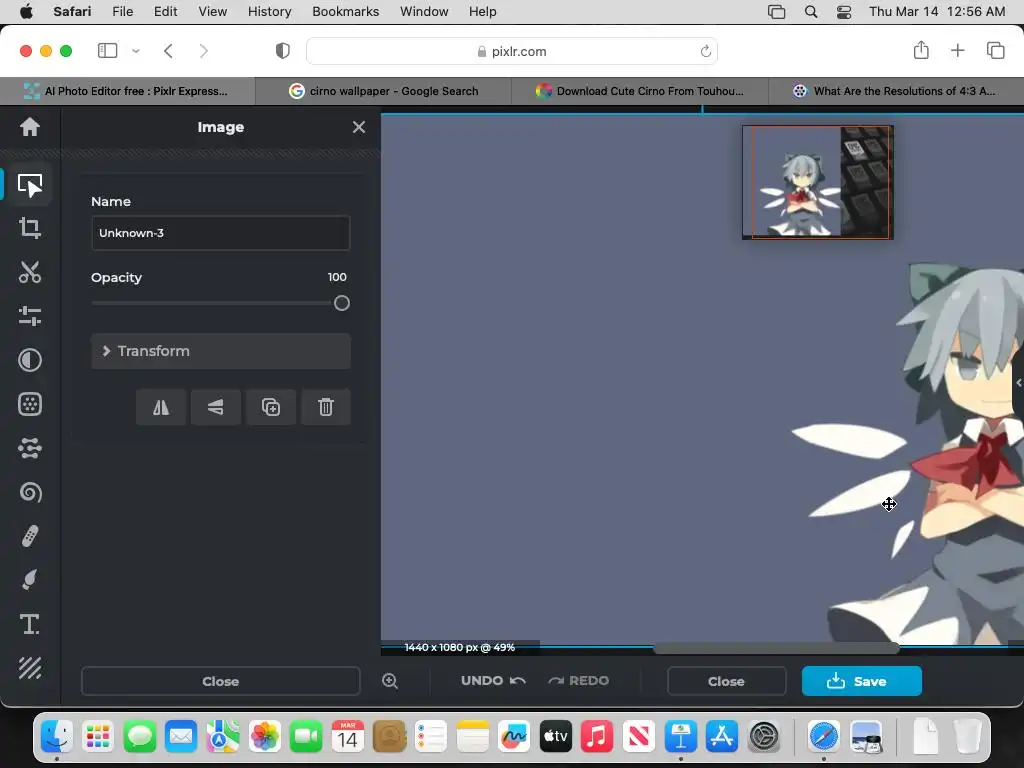Switch to cirno wallpaper Google Search tab
1024x768 pixels.
tap(383, 91)
